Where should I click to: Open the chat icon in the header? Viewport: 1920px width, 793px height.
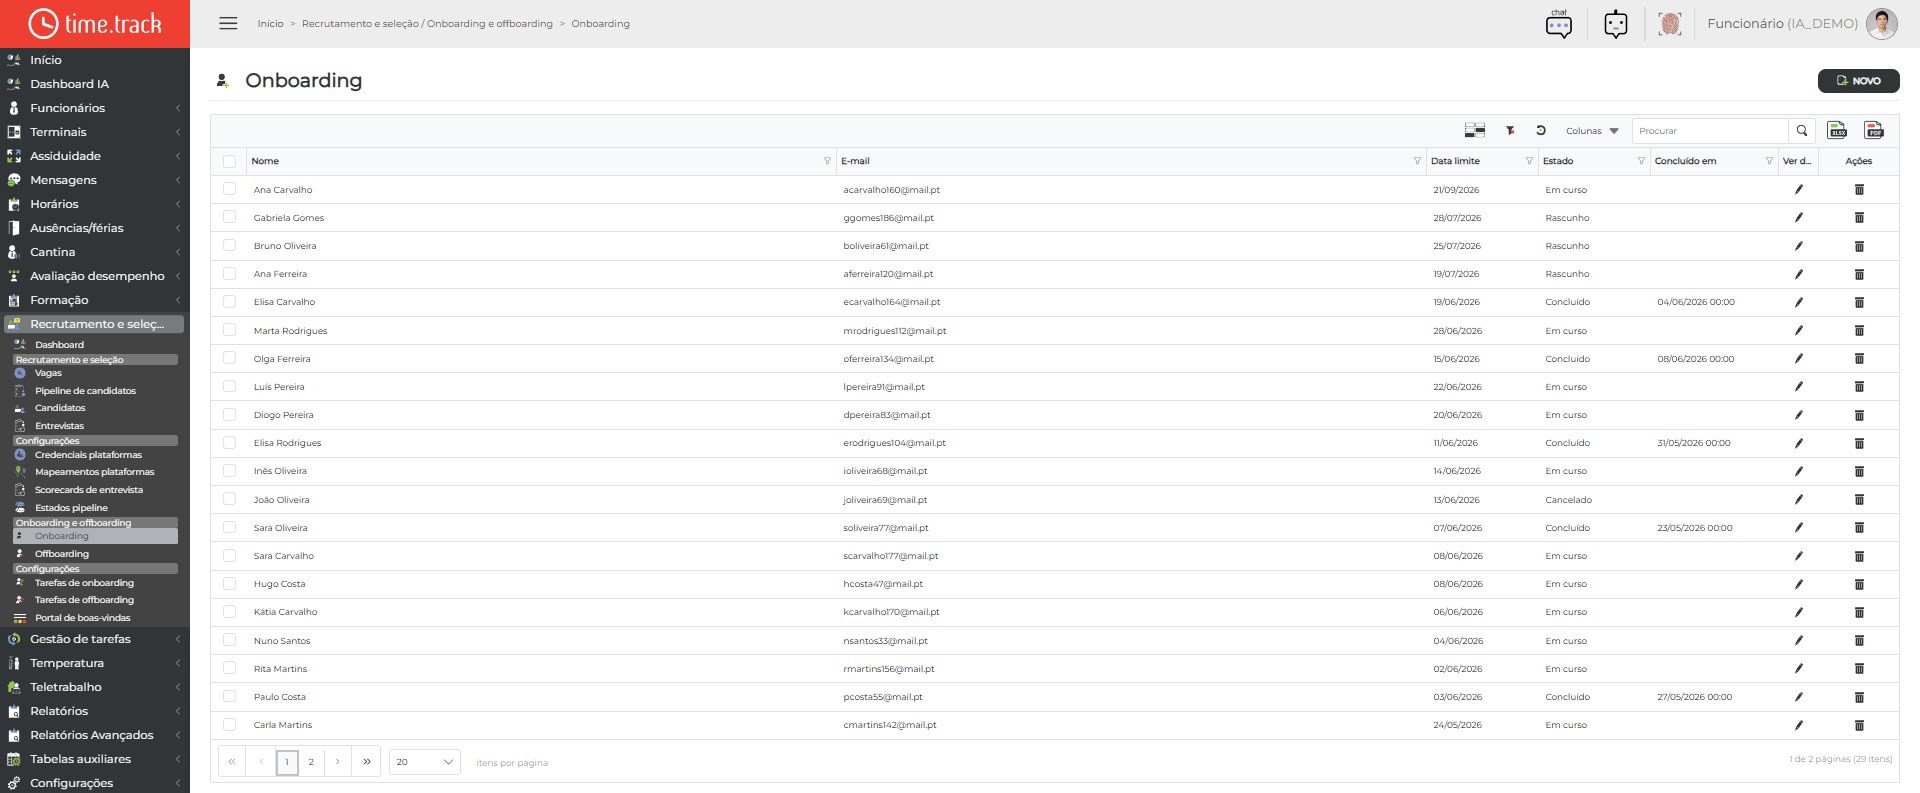[x=1559, y=23]
